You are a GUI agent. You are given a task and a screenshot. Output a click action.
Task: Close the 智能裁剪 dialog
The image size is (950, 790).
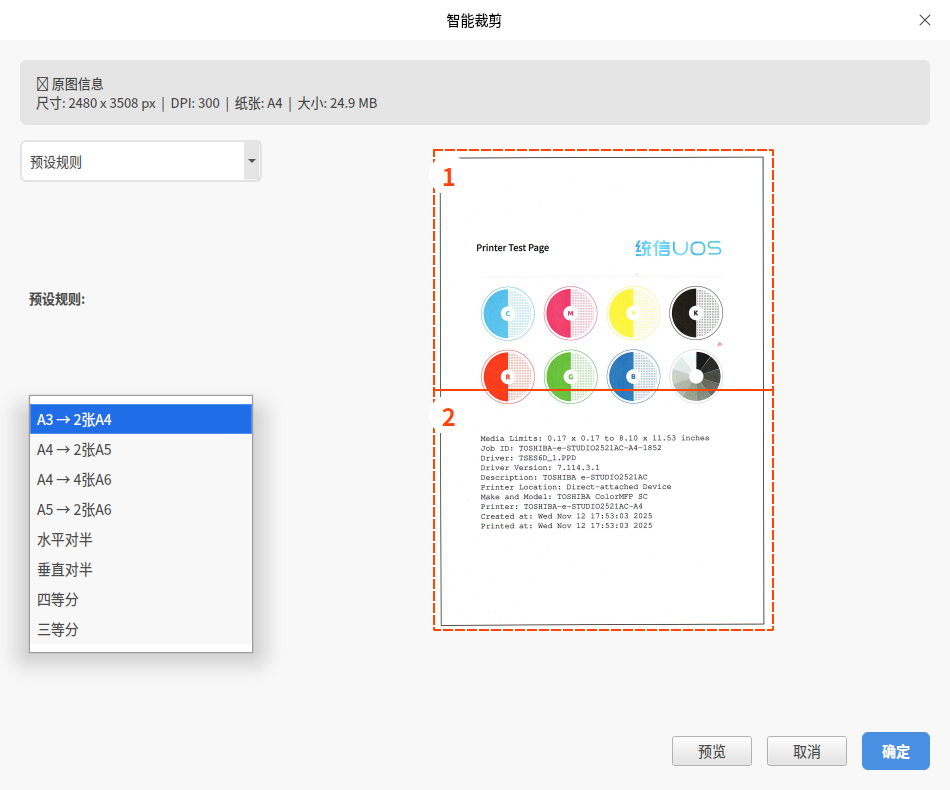click(925, 21)
